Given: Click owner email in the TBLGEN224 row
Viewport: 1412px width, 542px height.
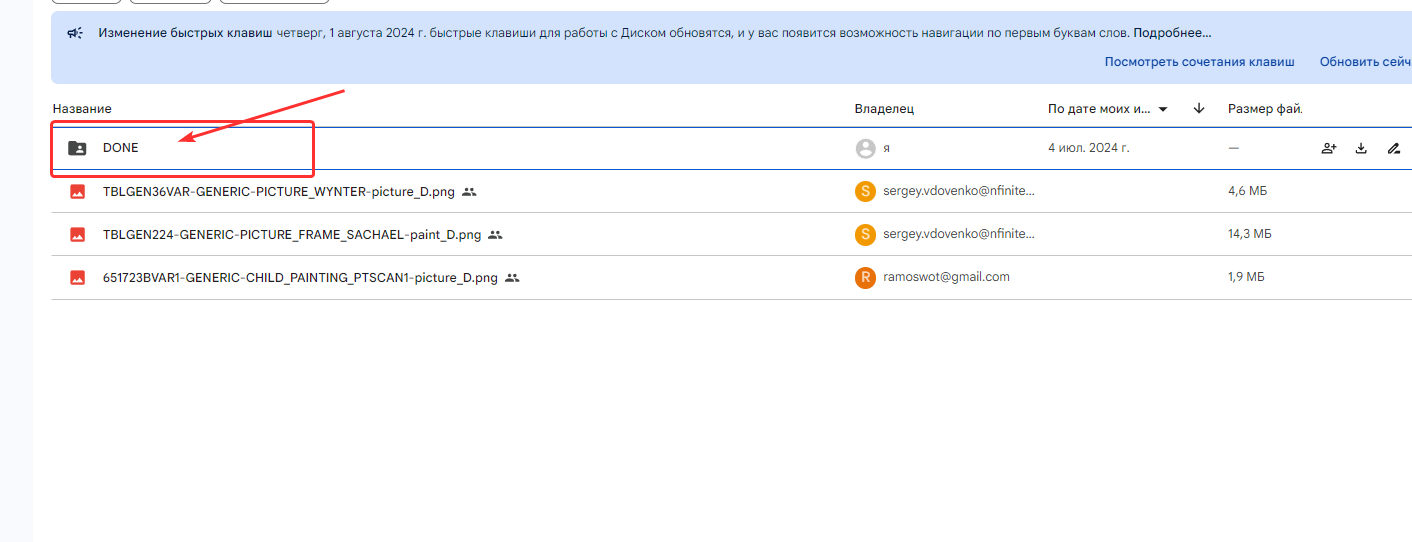Looking at the screenshot, I should [x=959, y=234].
